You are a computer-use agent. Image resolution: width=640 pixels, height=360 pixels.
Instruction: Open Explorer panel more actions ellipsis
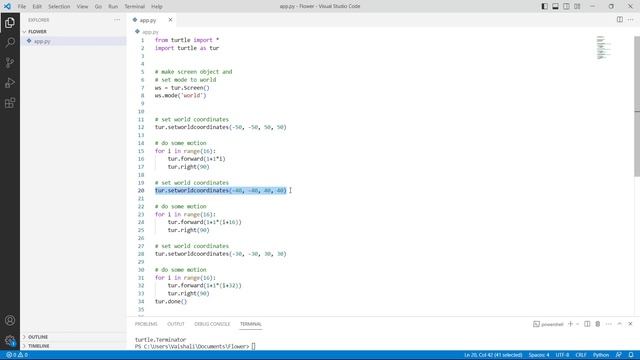pos(117,20)
